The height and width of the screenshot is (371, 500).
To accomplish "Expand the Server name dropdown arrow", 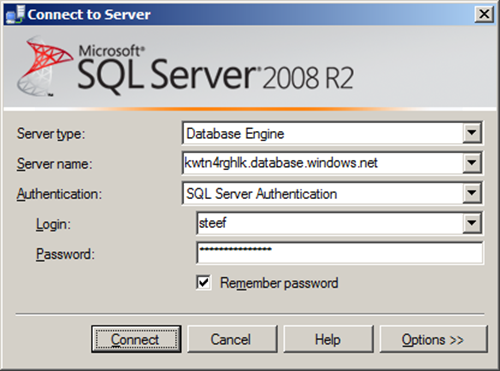I will 472,163.
